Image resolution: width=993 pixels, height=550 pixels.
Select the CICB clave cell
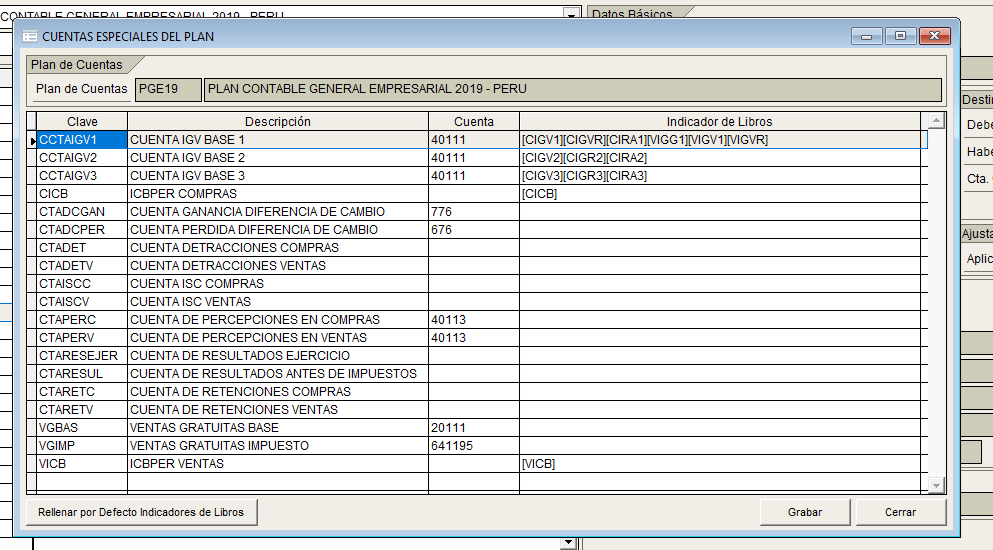point(82,194)
